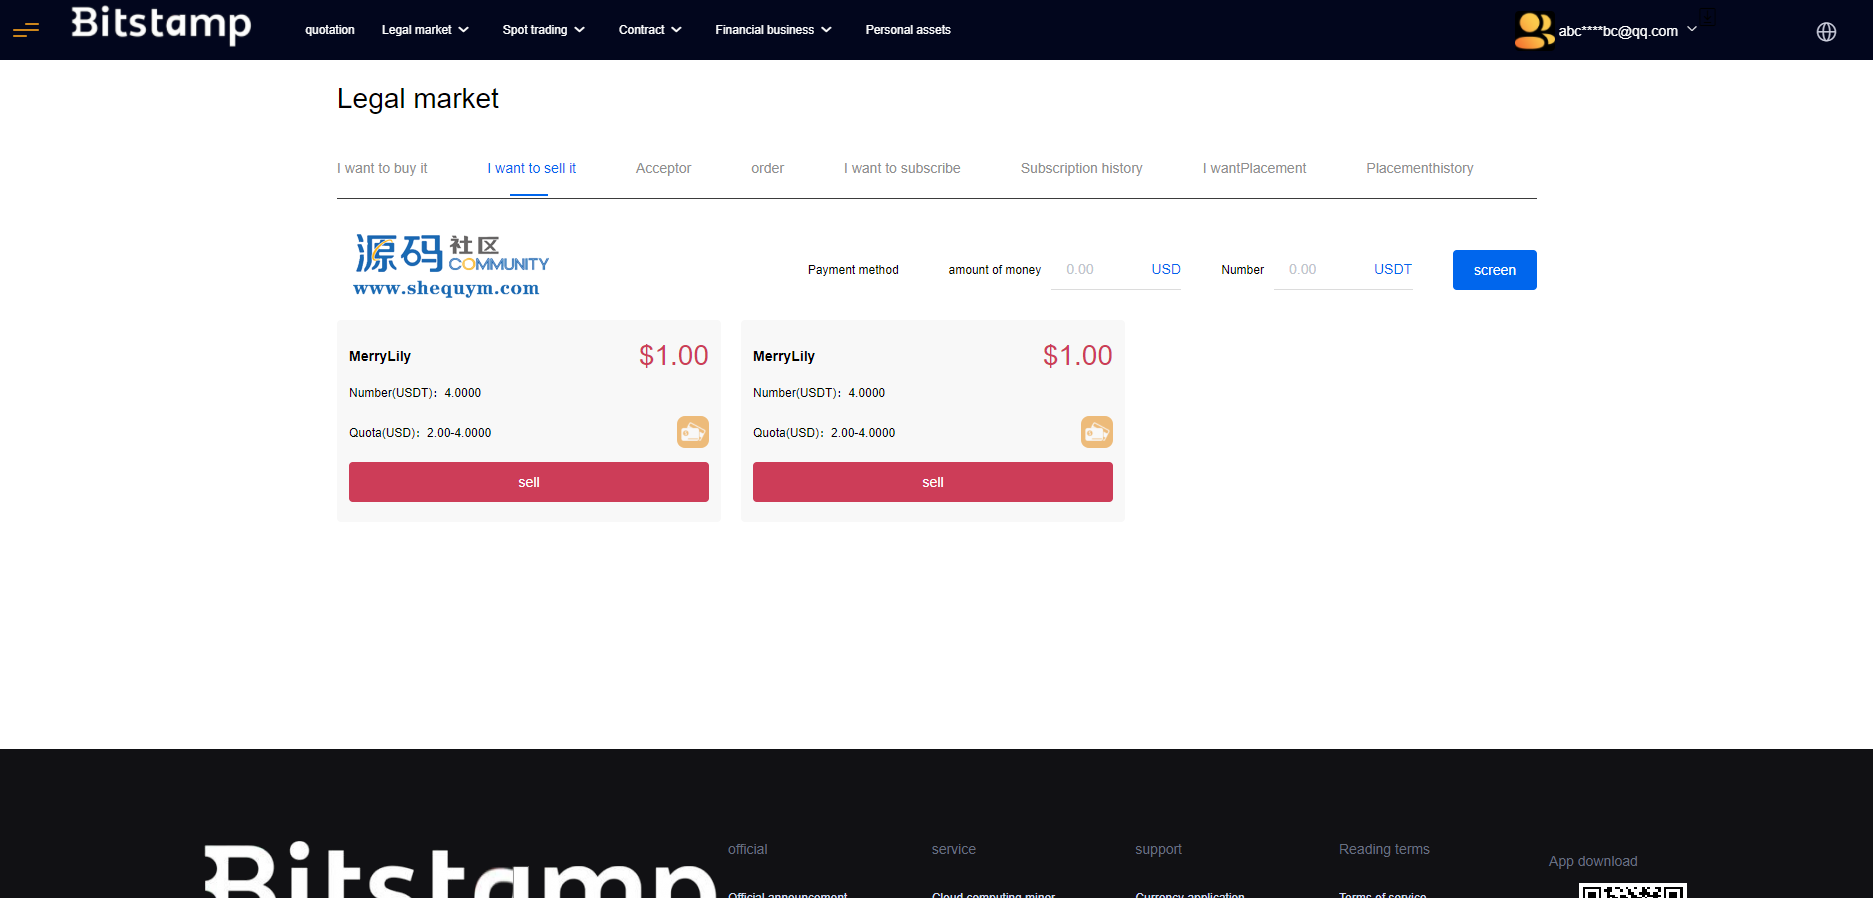
Task: Open the Placementhistory tab
Action: [1420, 168]
